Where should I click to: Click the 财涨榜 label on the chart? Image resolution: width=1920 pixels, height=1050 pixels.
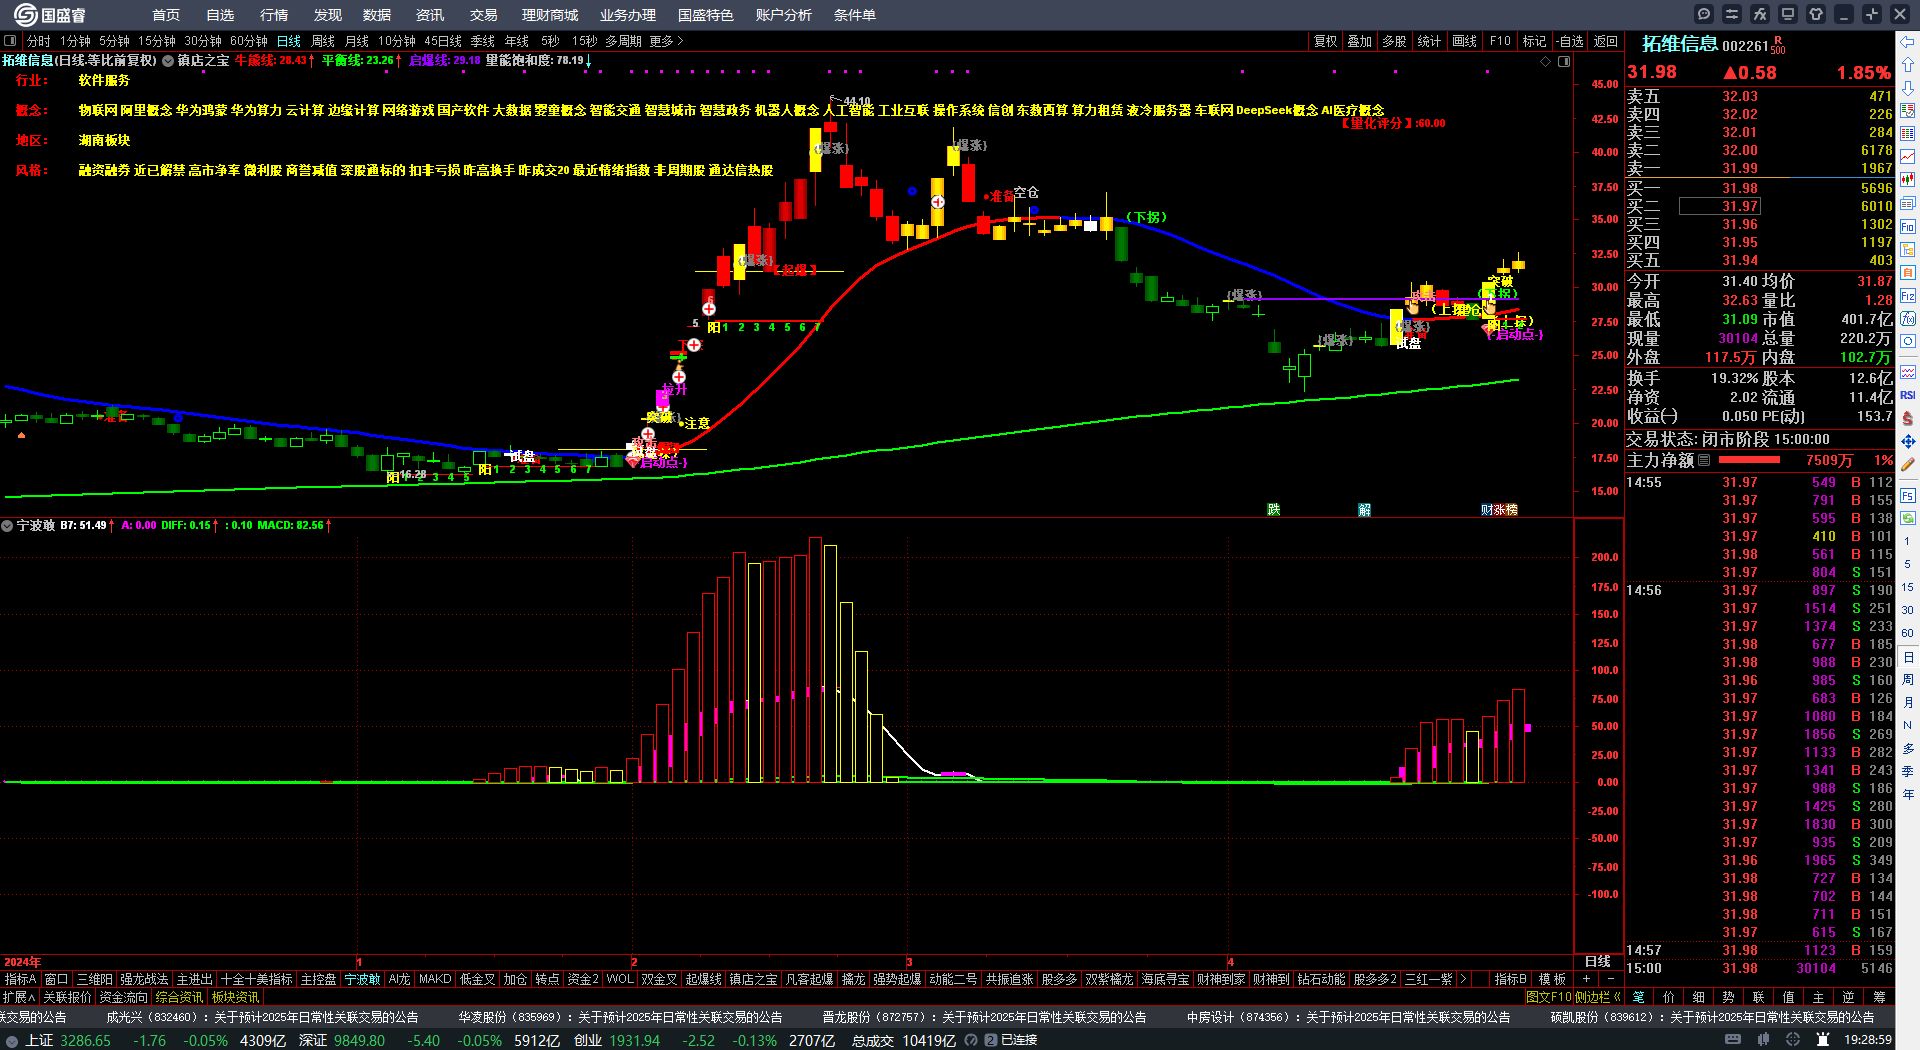pos(1500,509)
